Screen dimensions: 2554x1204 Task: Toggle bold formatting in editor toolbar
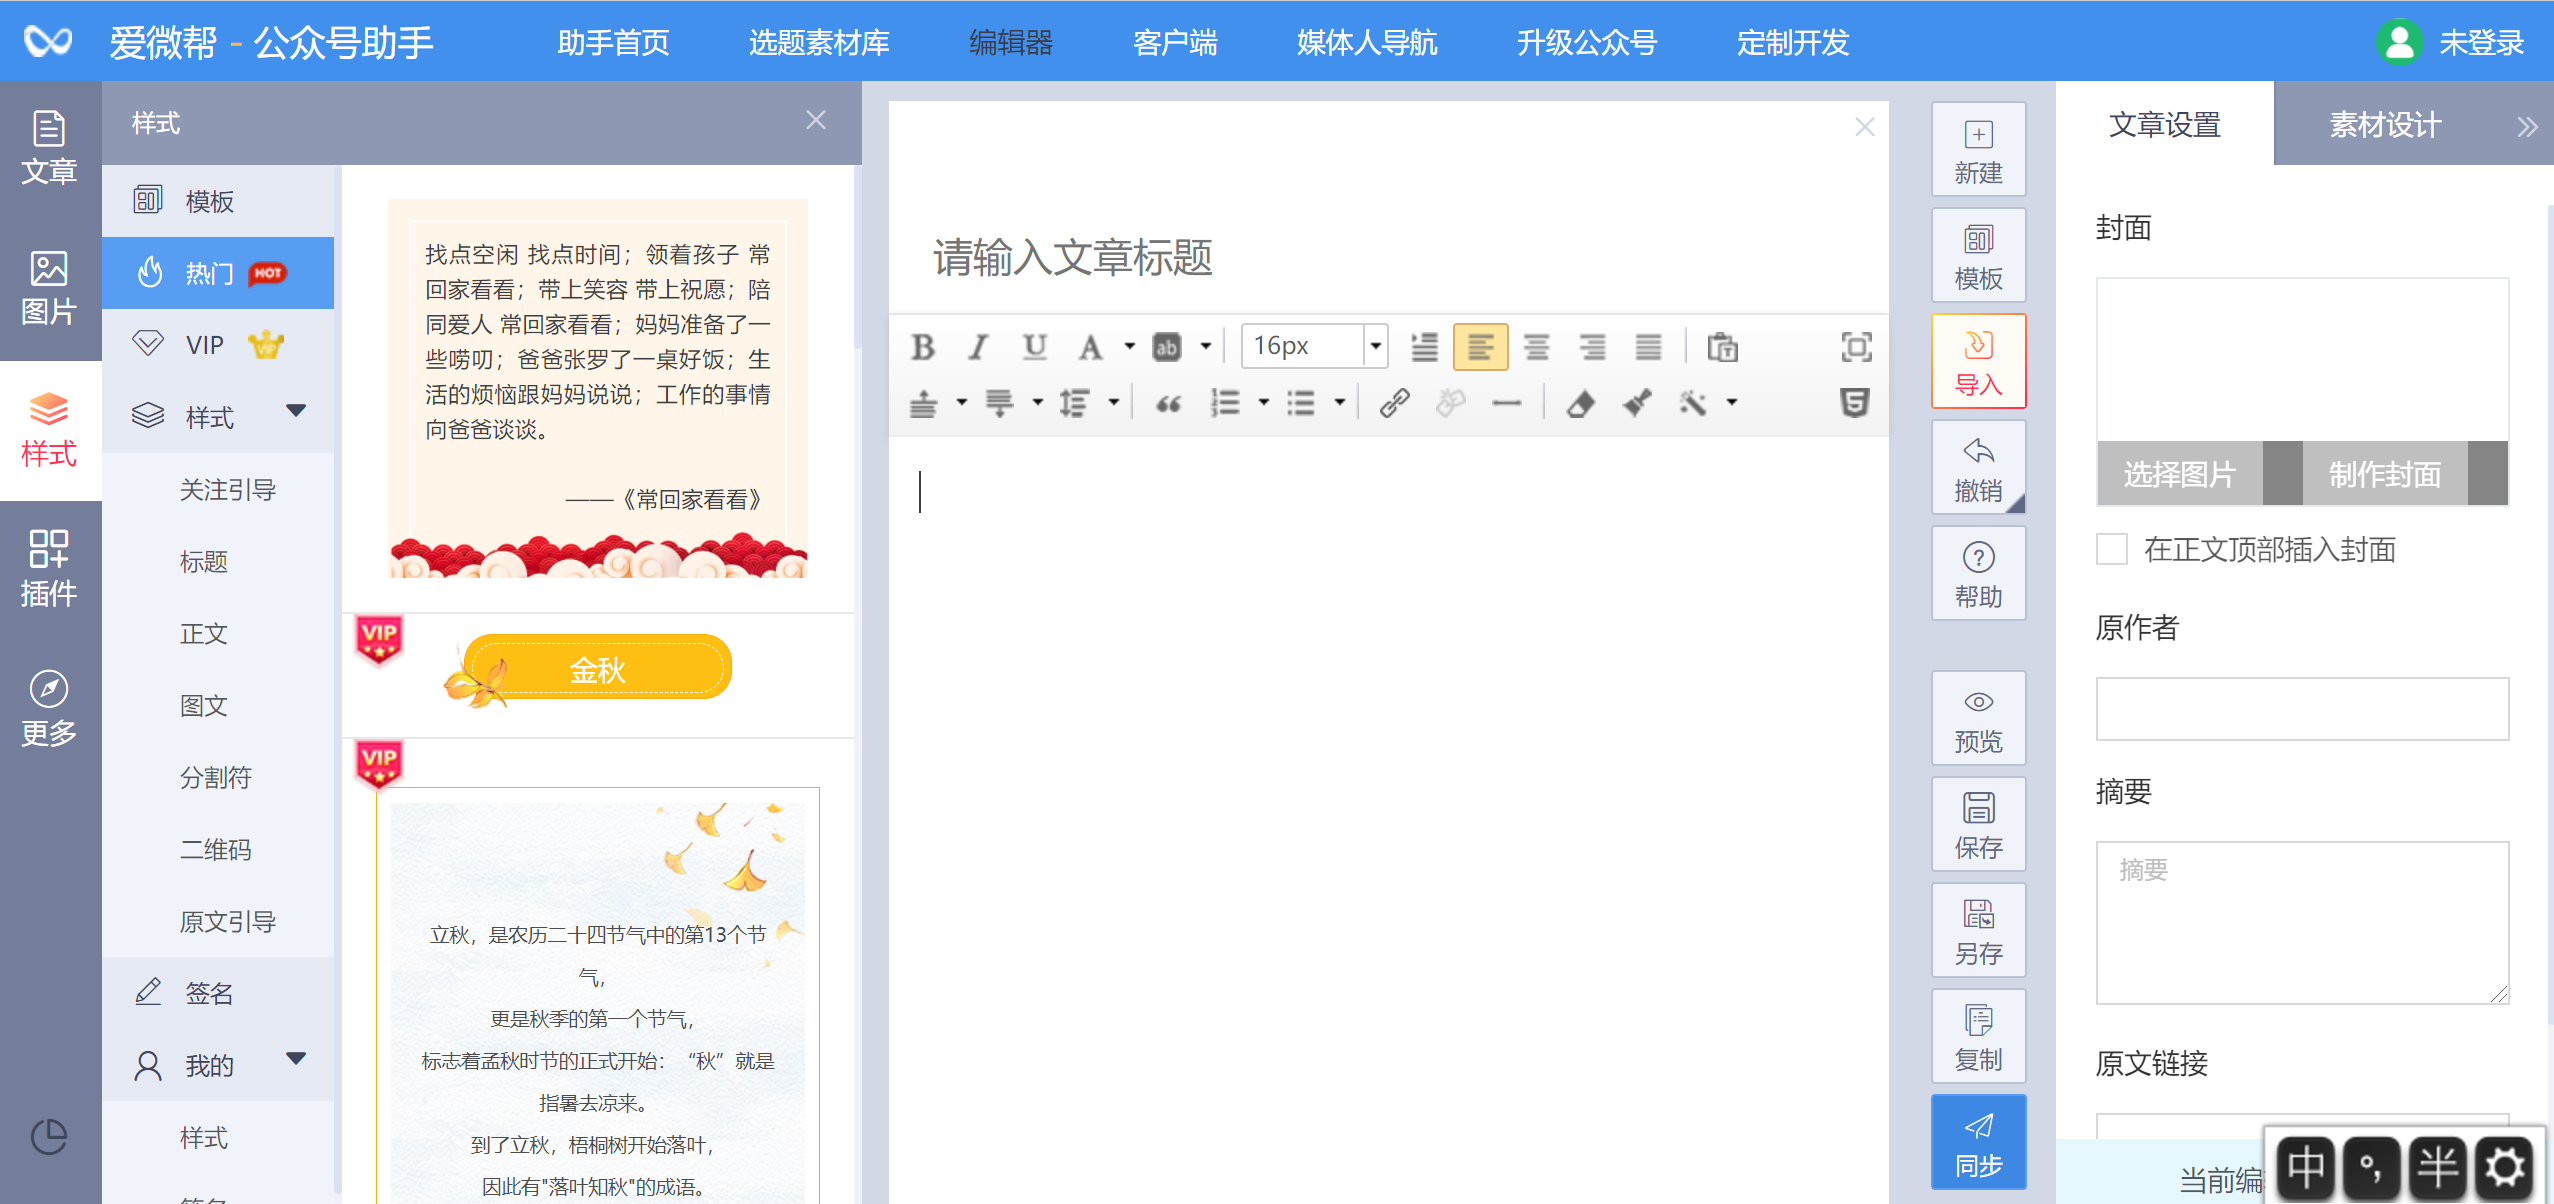(923, 347)
